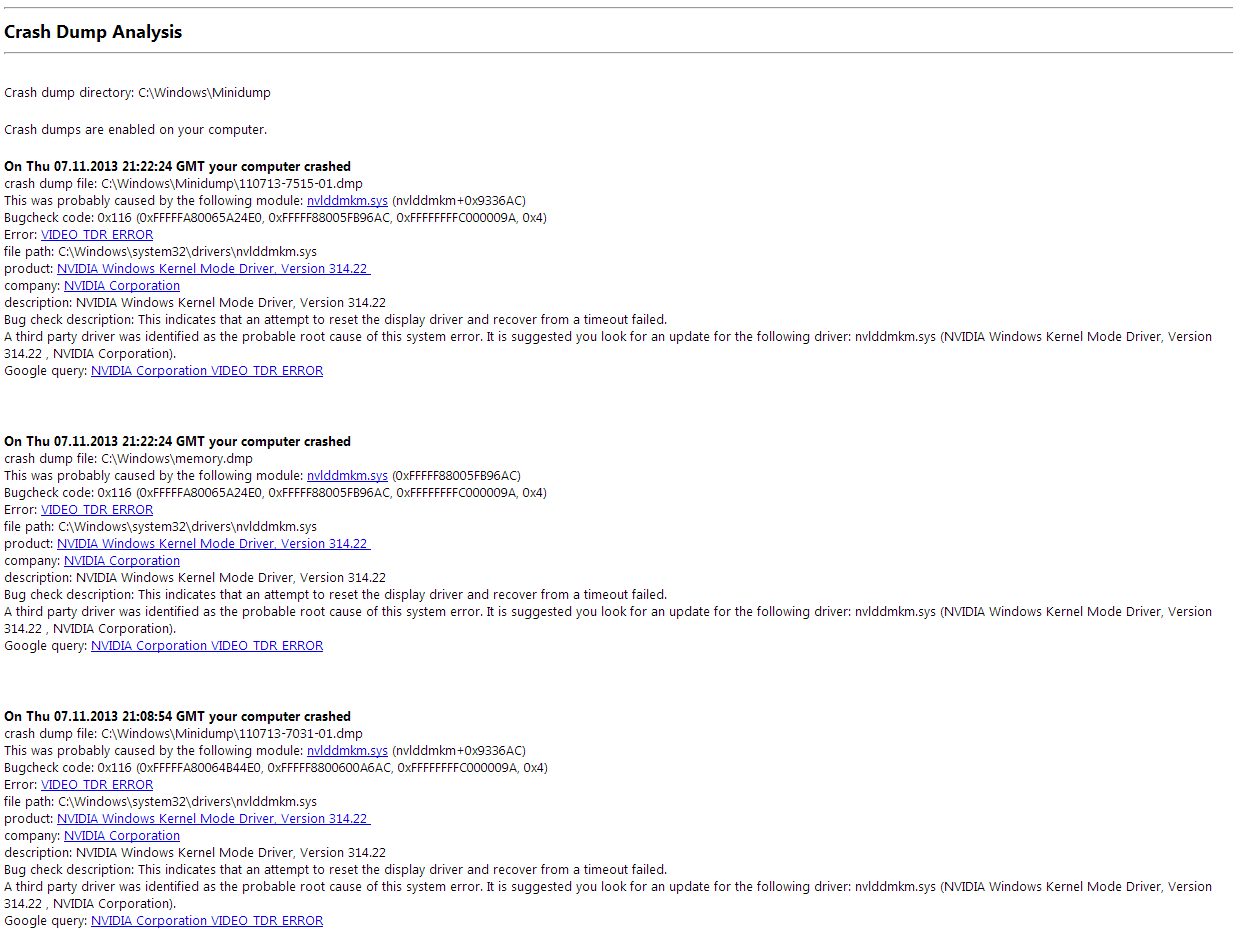
Task: Click bug check description line in memory.dmp entry
Action: tap(335, 594)
